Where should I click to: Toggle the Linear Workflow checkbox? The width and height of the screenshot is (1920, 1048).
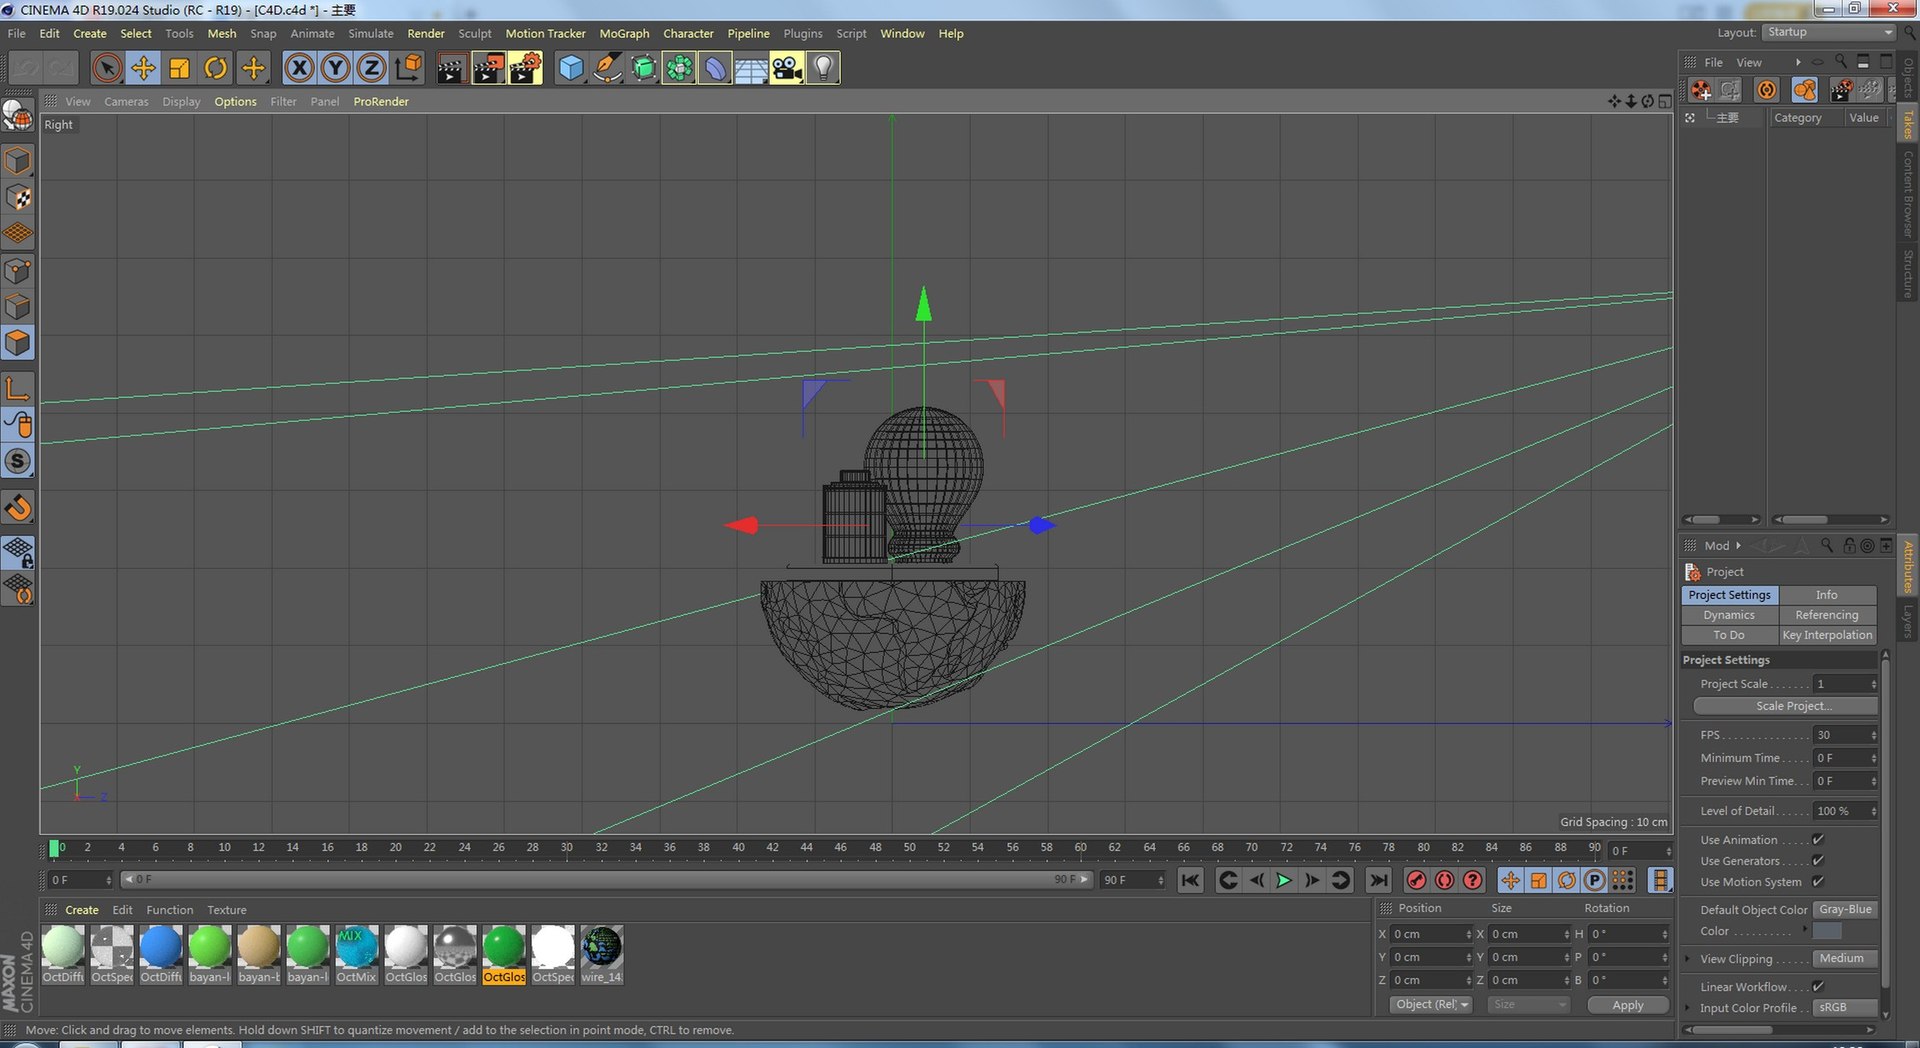[1818, 987]
